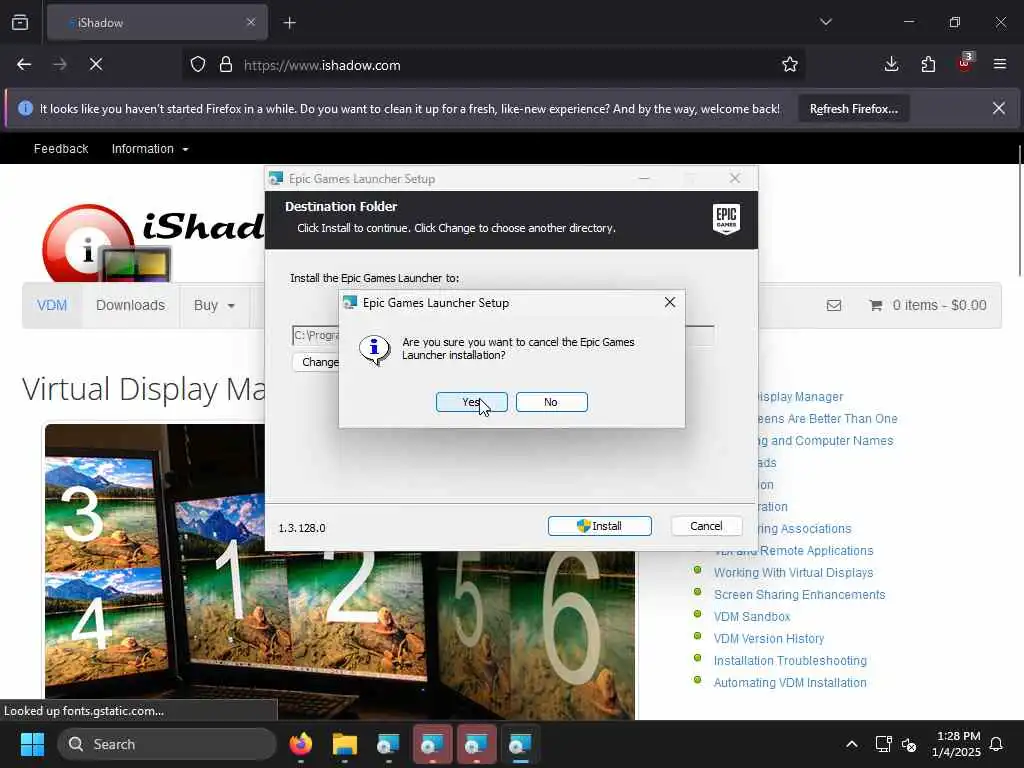Stop the page loading with the X button
Screen dimensions: 1024x768
coord(96,64)
